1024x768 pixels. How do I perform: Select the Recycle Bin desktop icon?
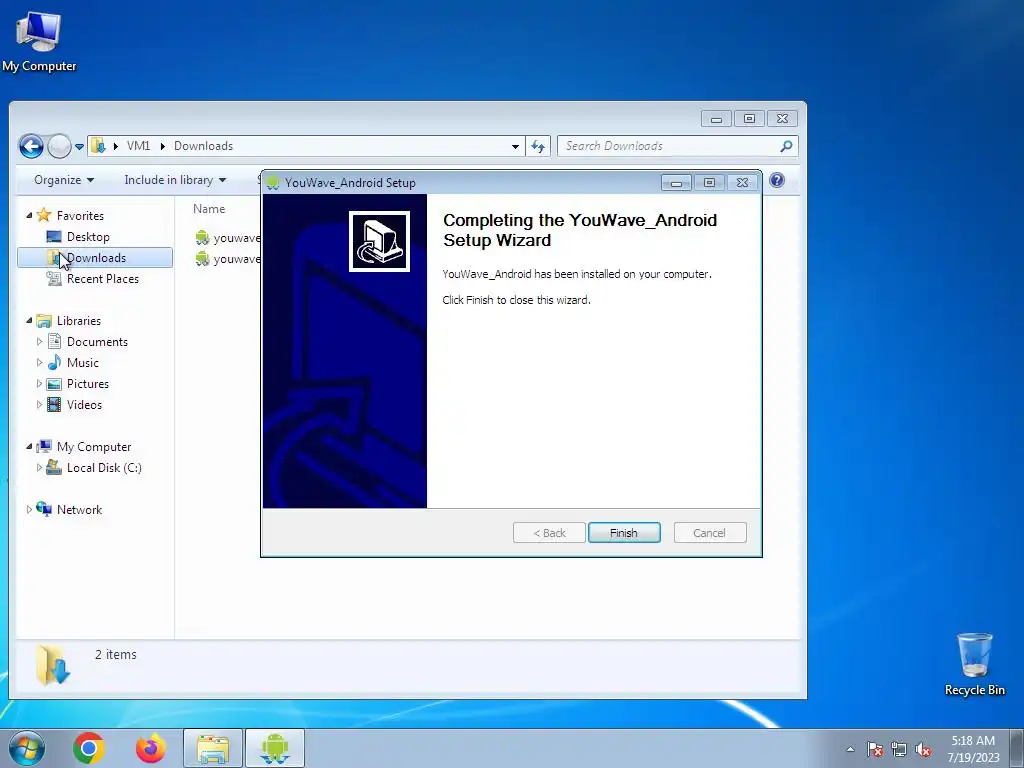click(x=974, y=664)
